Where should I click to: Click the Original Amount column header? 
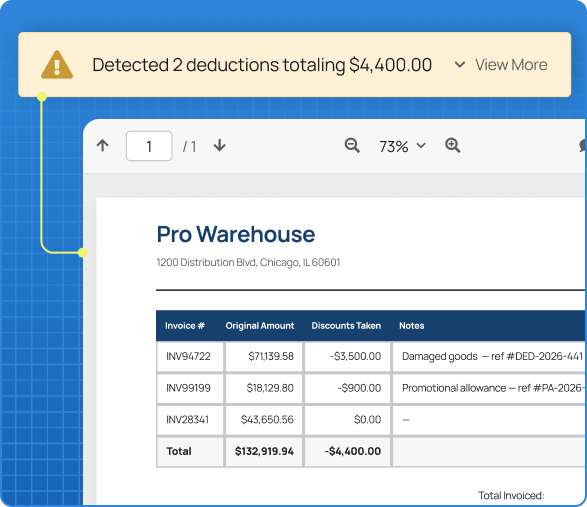pyautogui.click(x=260, y=326)
